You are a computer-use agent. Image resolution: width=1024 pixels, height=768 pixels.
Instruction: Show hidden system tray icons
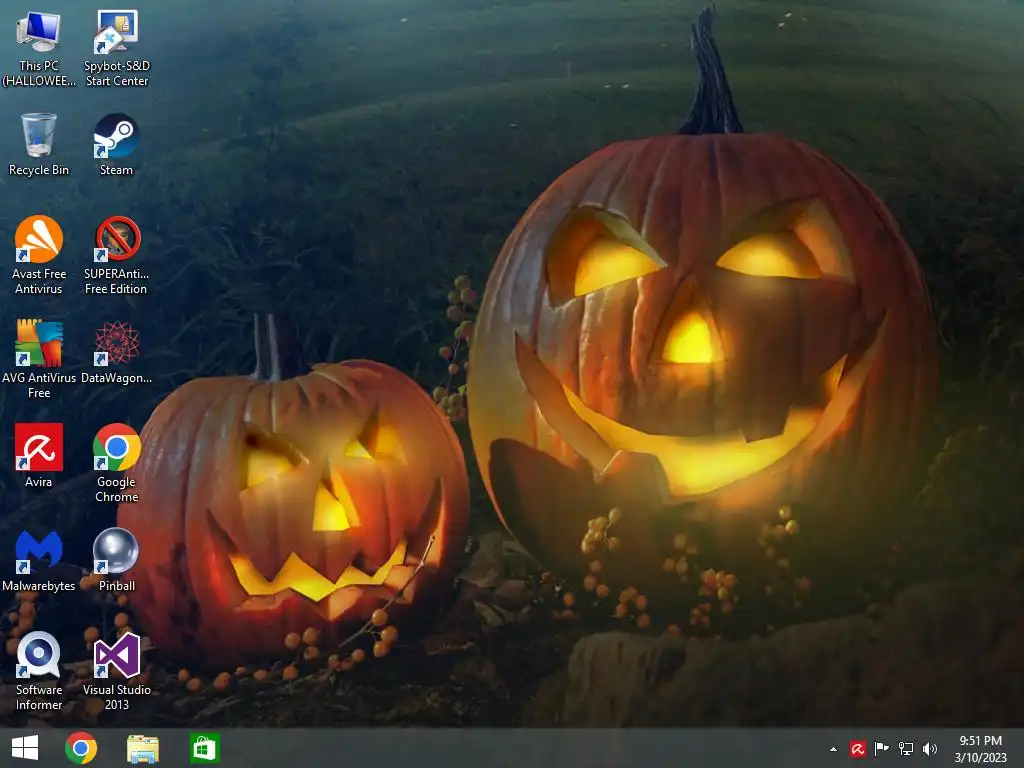tap(833, 749)
